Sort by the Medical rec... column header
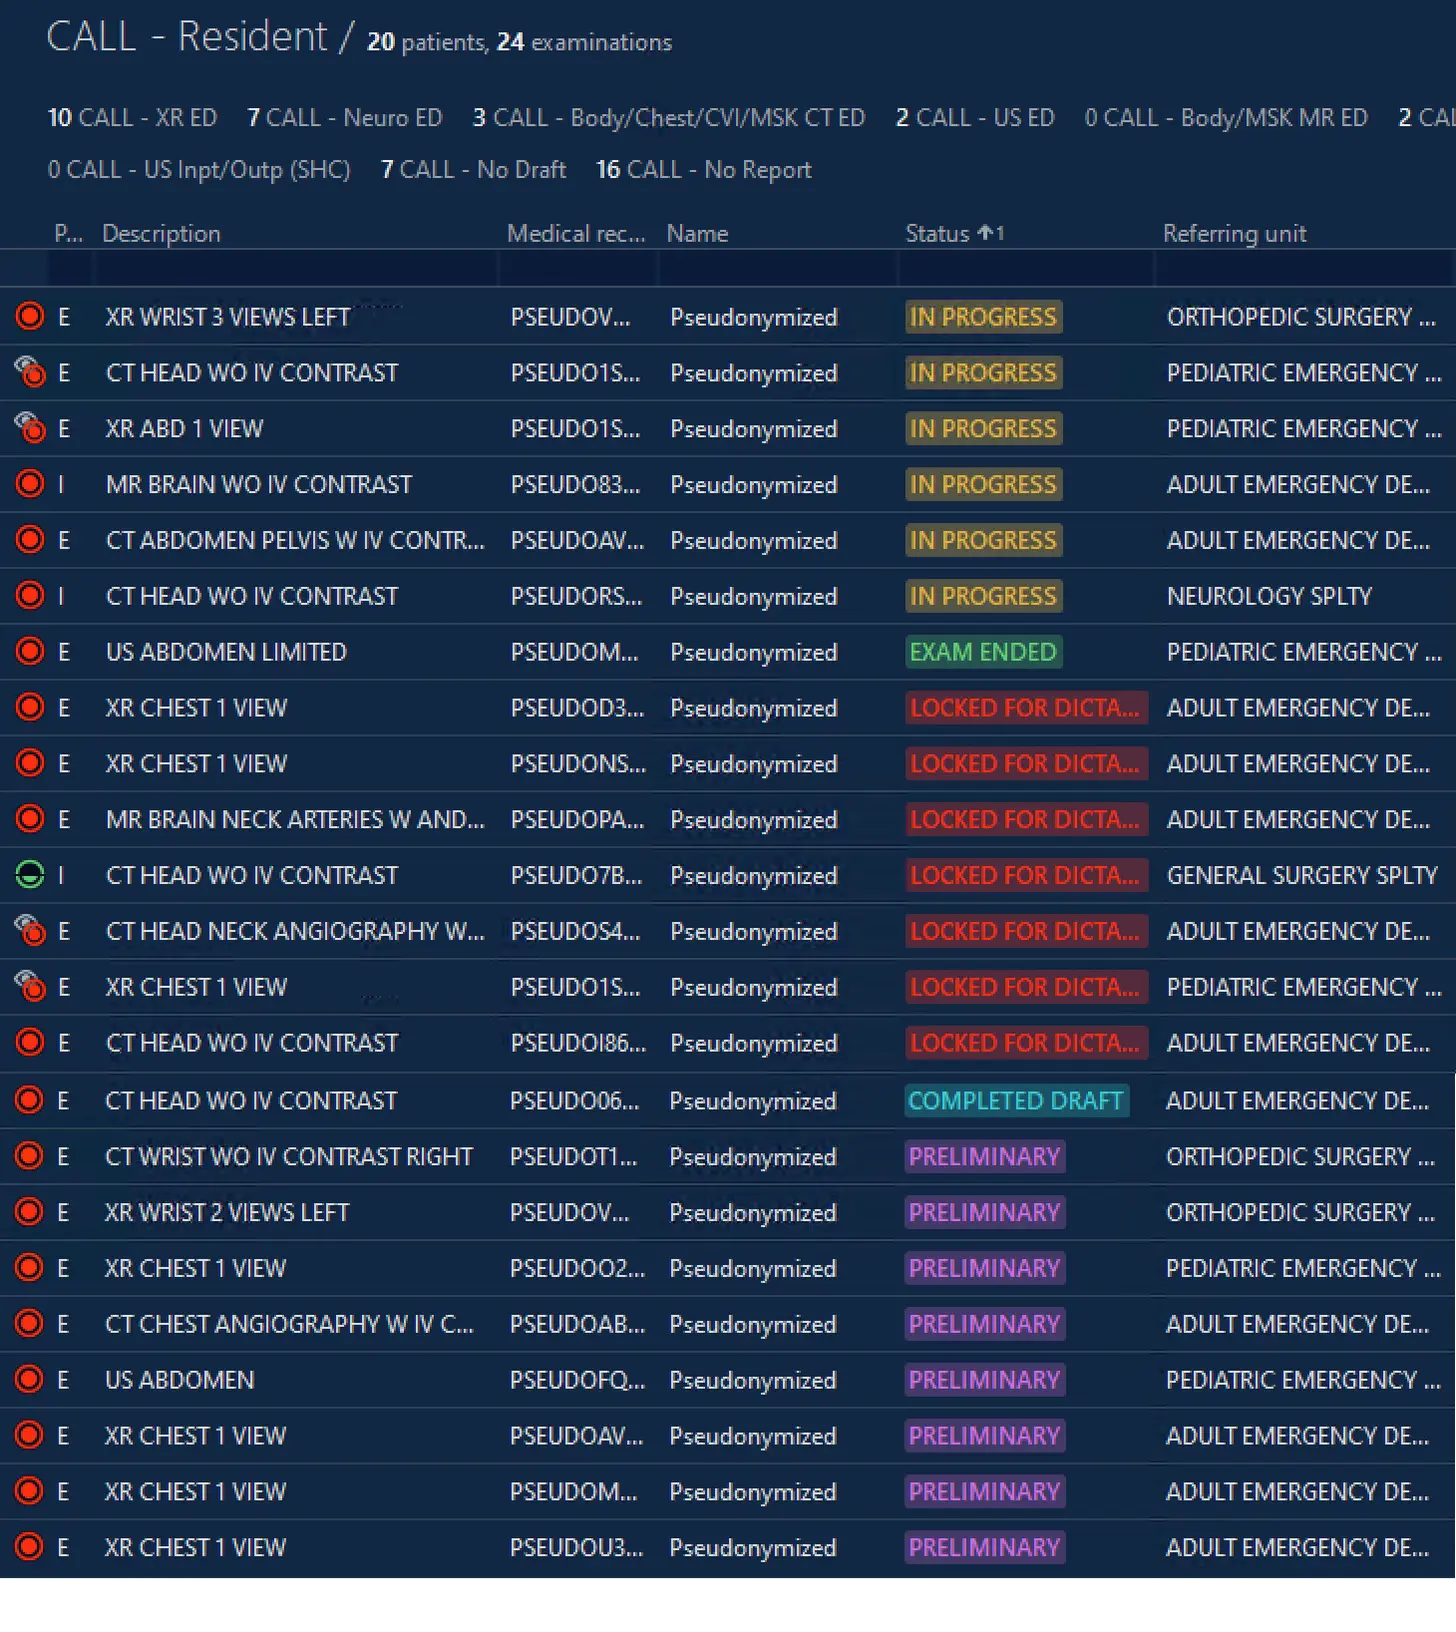The width and height of the screenshot is (1456, 1632). click(576, 234)
